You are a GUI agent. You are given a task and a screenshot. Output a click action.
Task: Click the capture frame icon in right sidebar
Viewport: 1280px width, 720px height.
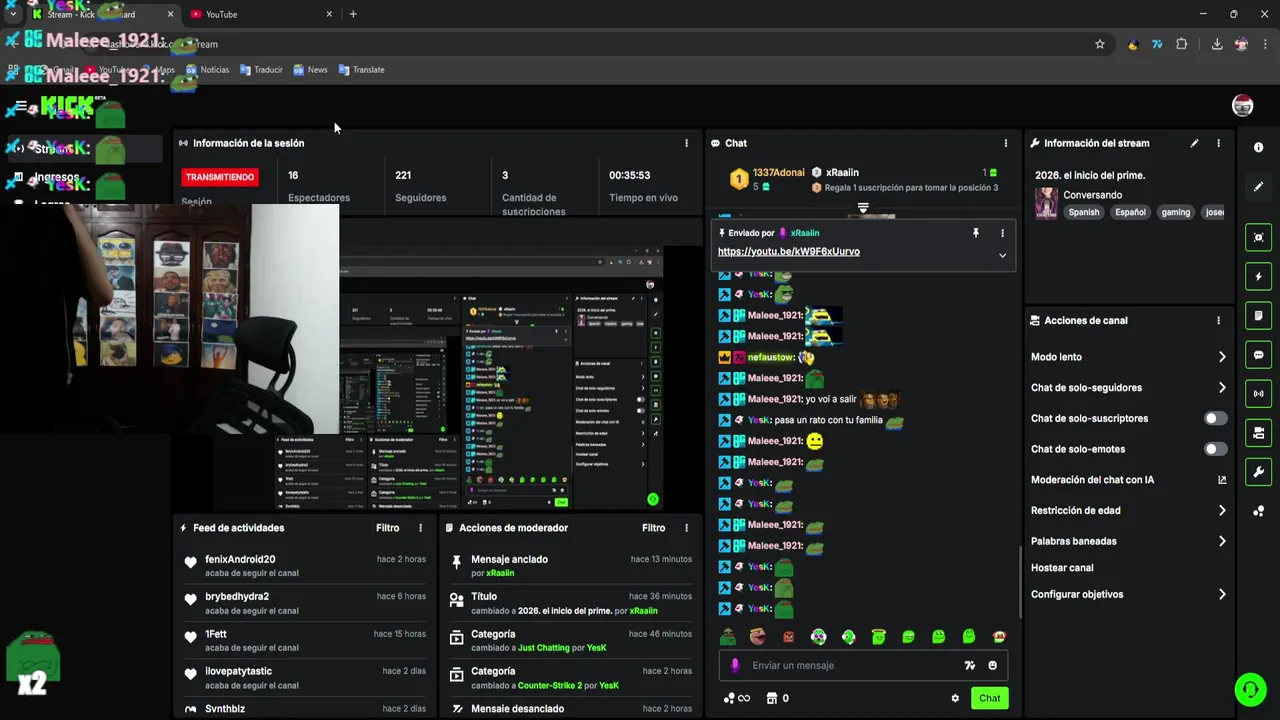1258,237
